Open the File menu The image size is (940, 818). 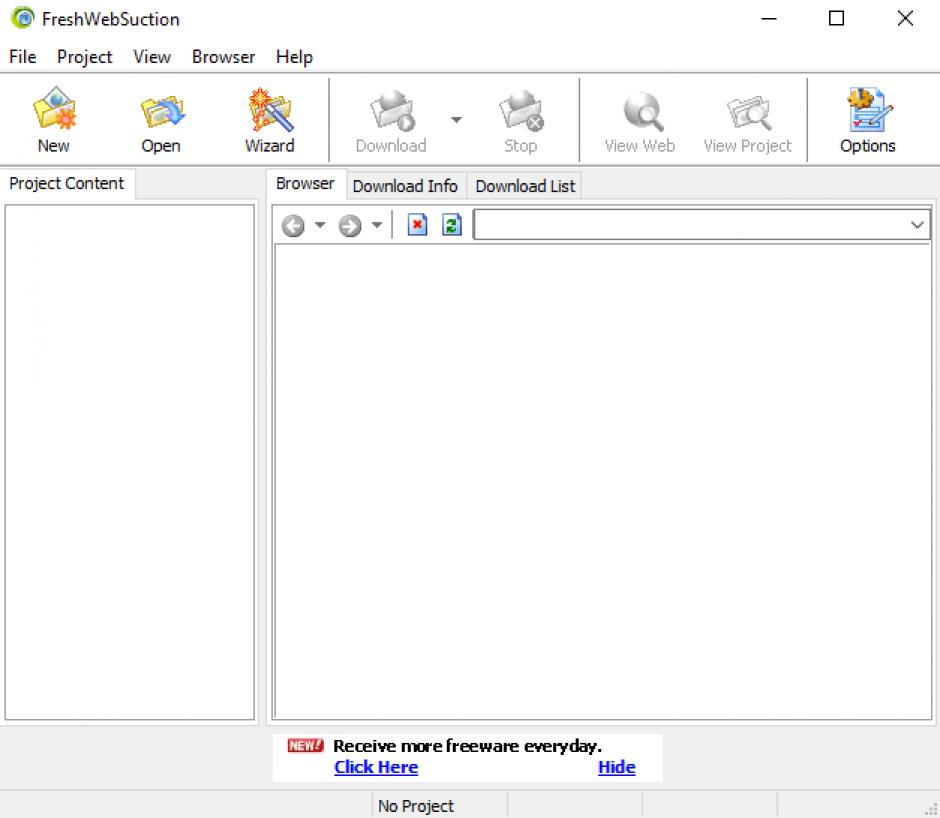tap(23, 57)
